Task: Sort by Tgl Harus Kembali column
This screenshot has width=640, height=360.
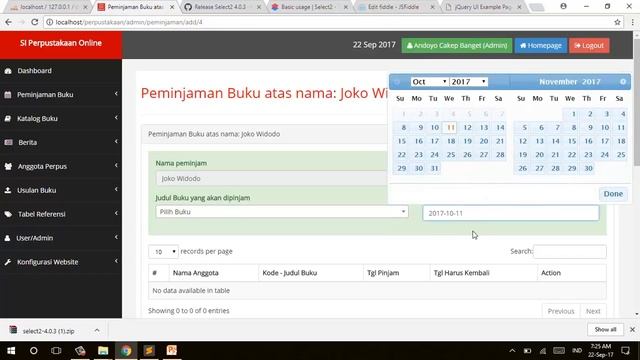Action: click(x=483, y=273)
